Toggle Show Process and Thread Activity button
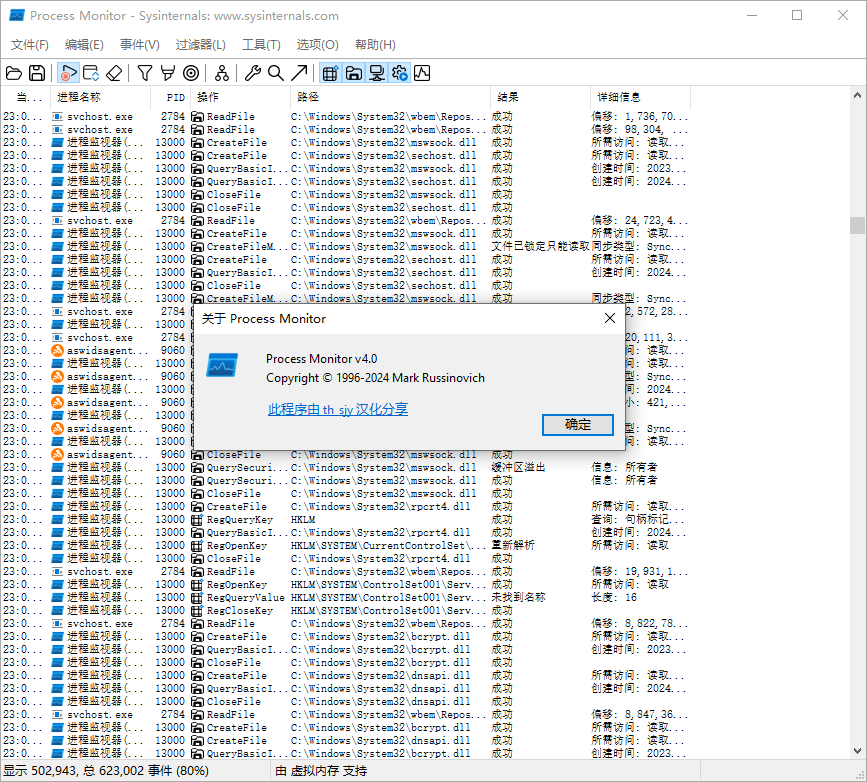867x782 pixels. (x=399, y=73)
